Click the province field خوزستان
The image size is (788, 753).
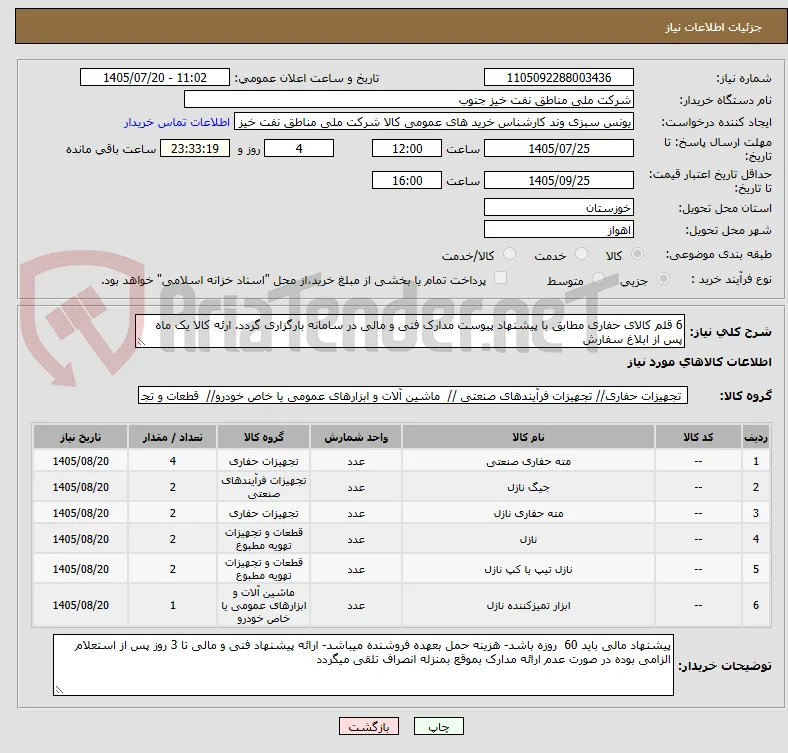(558, 207)
